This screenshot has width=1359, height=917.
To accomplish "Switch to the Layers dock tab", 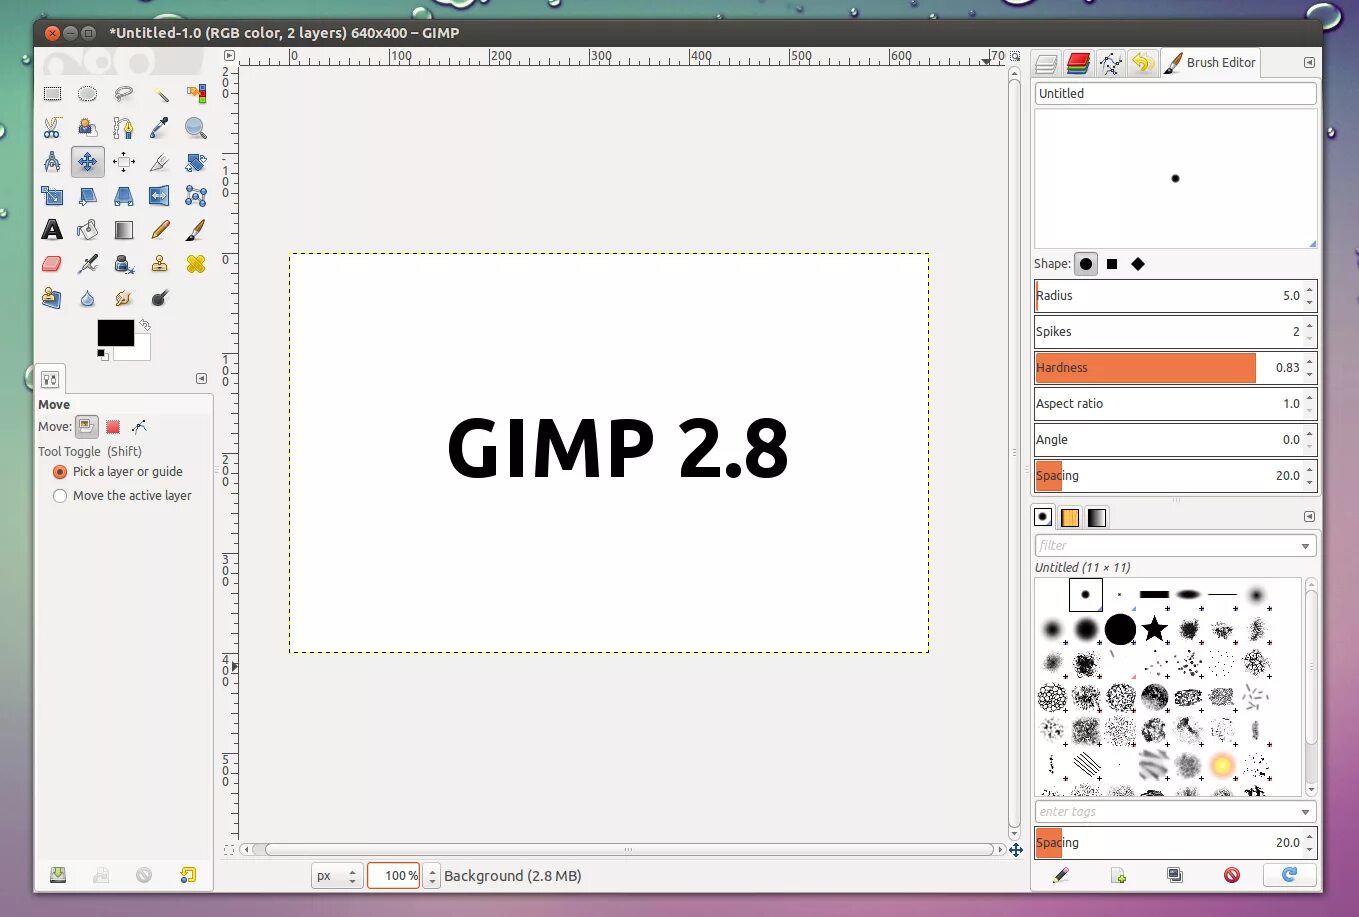I will (1046, 64).
